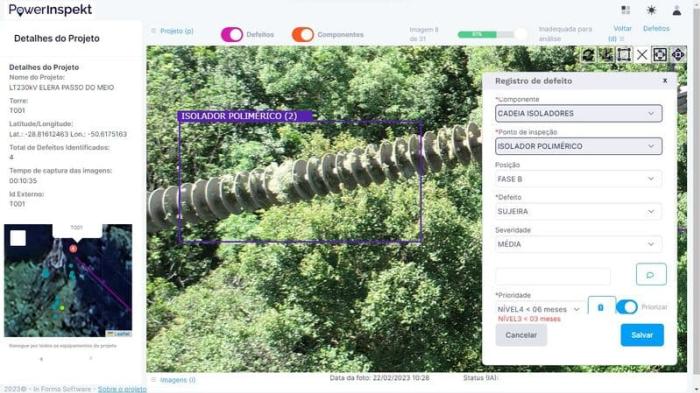This screenshot has width=700, height=393.
Task: Click the Imagem 8 de 31 counter
Action: tap(424, 34)
